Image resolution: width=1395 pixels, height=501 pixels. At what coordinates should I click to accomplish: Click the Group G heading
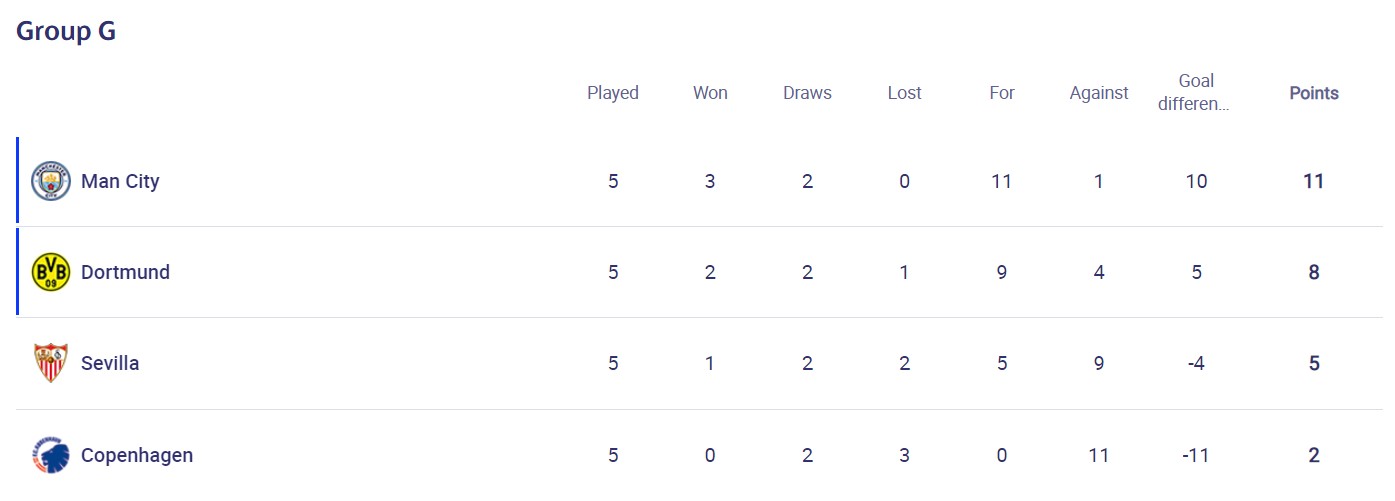66,31
